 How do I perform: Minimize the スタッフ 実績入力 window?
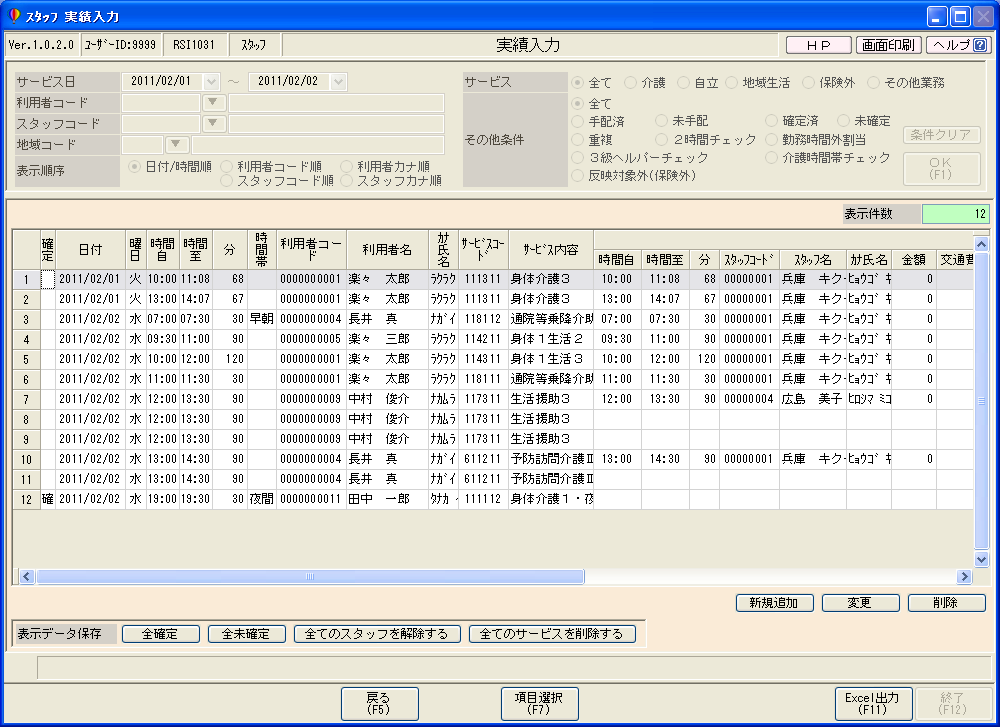pos(937,17)
